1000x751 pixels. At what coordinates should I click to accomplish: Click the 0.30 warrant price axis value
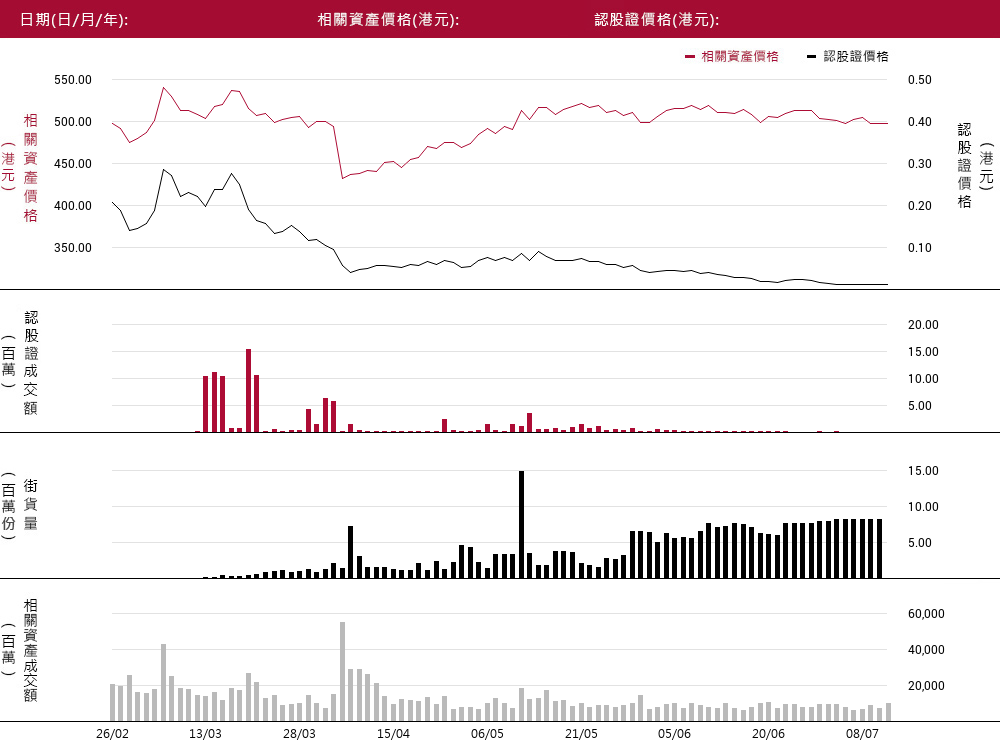pos(920,164)
